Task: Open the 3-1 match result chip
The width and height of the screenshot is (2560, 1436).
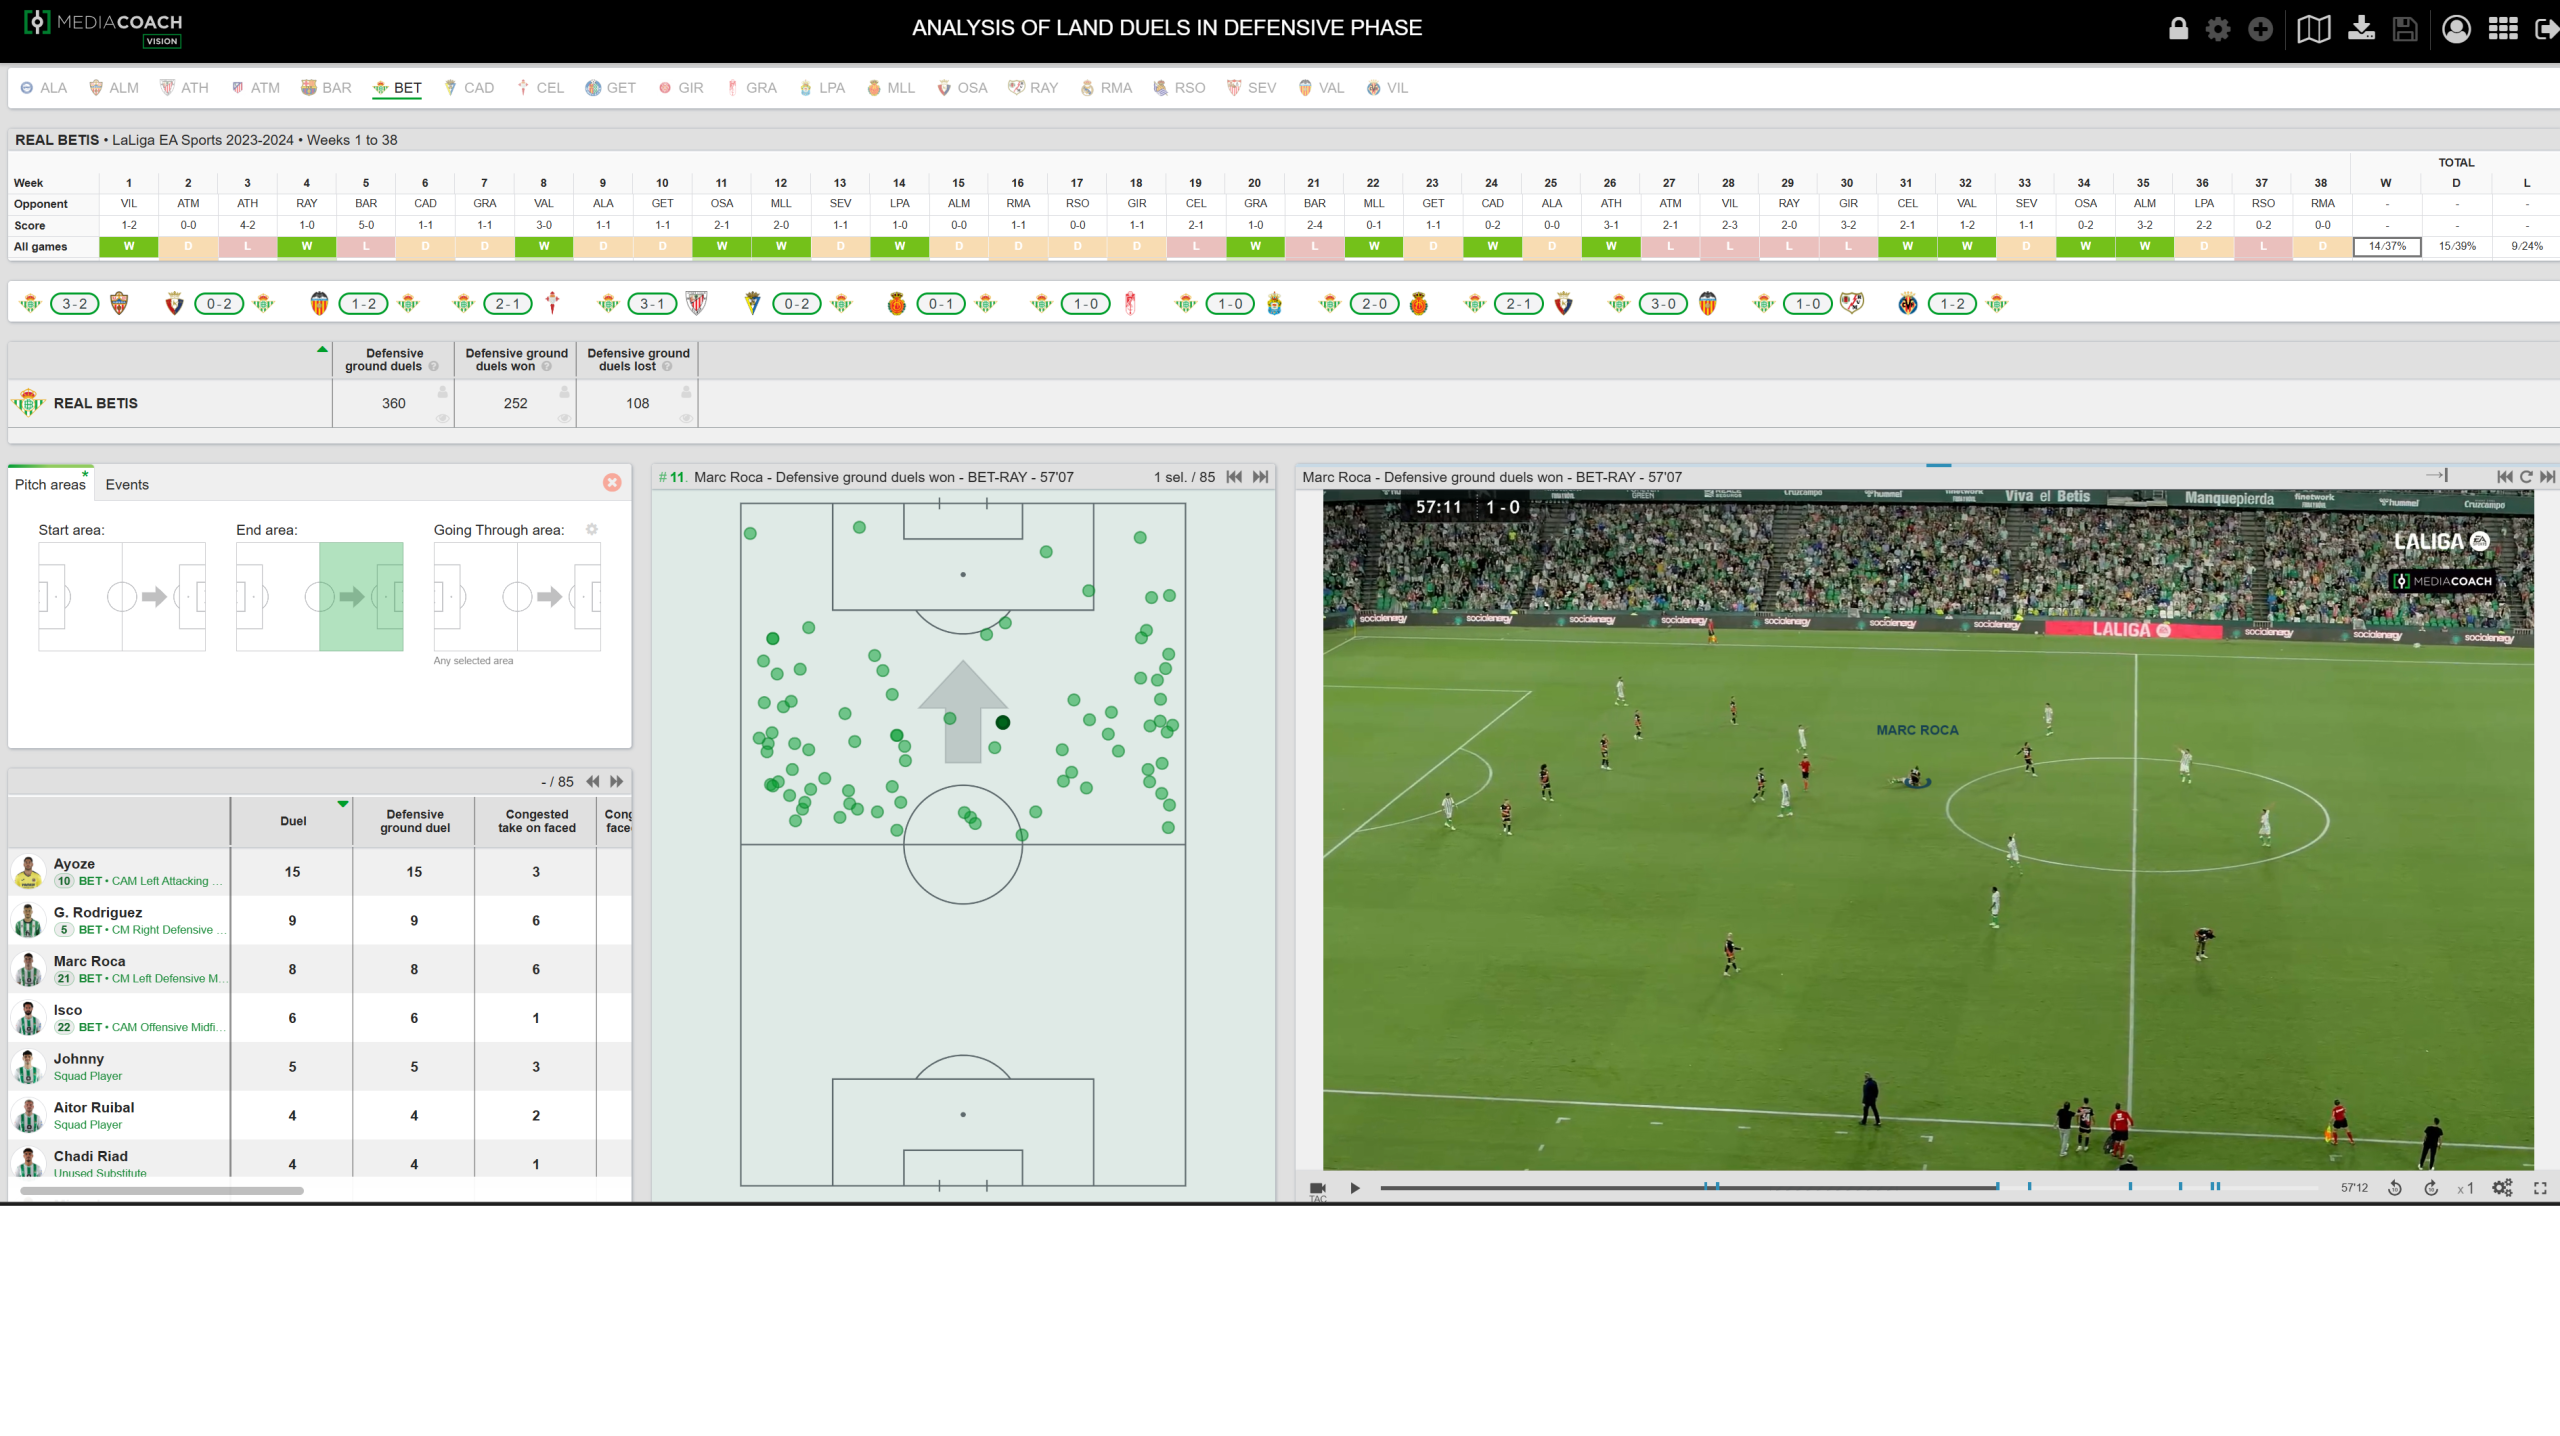Action: tap(652, 304)
